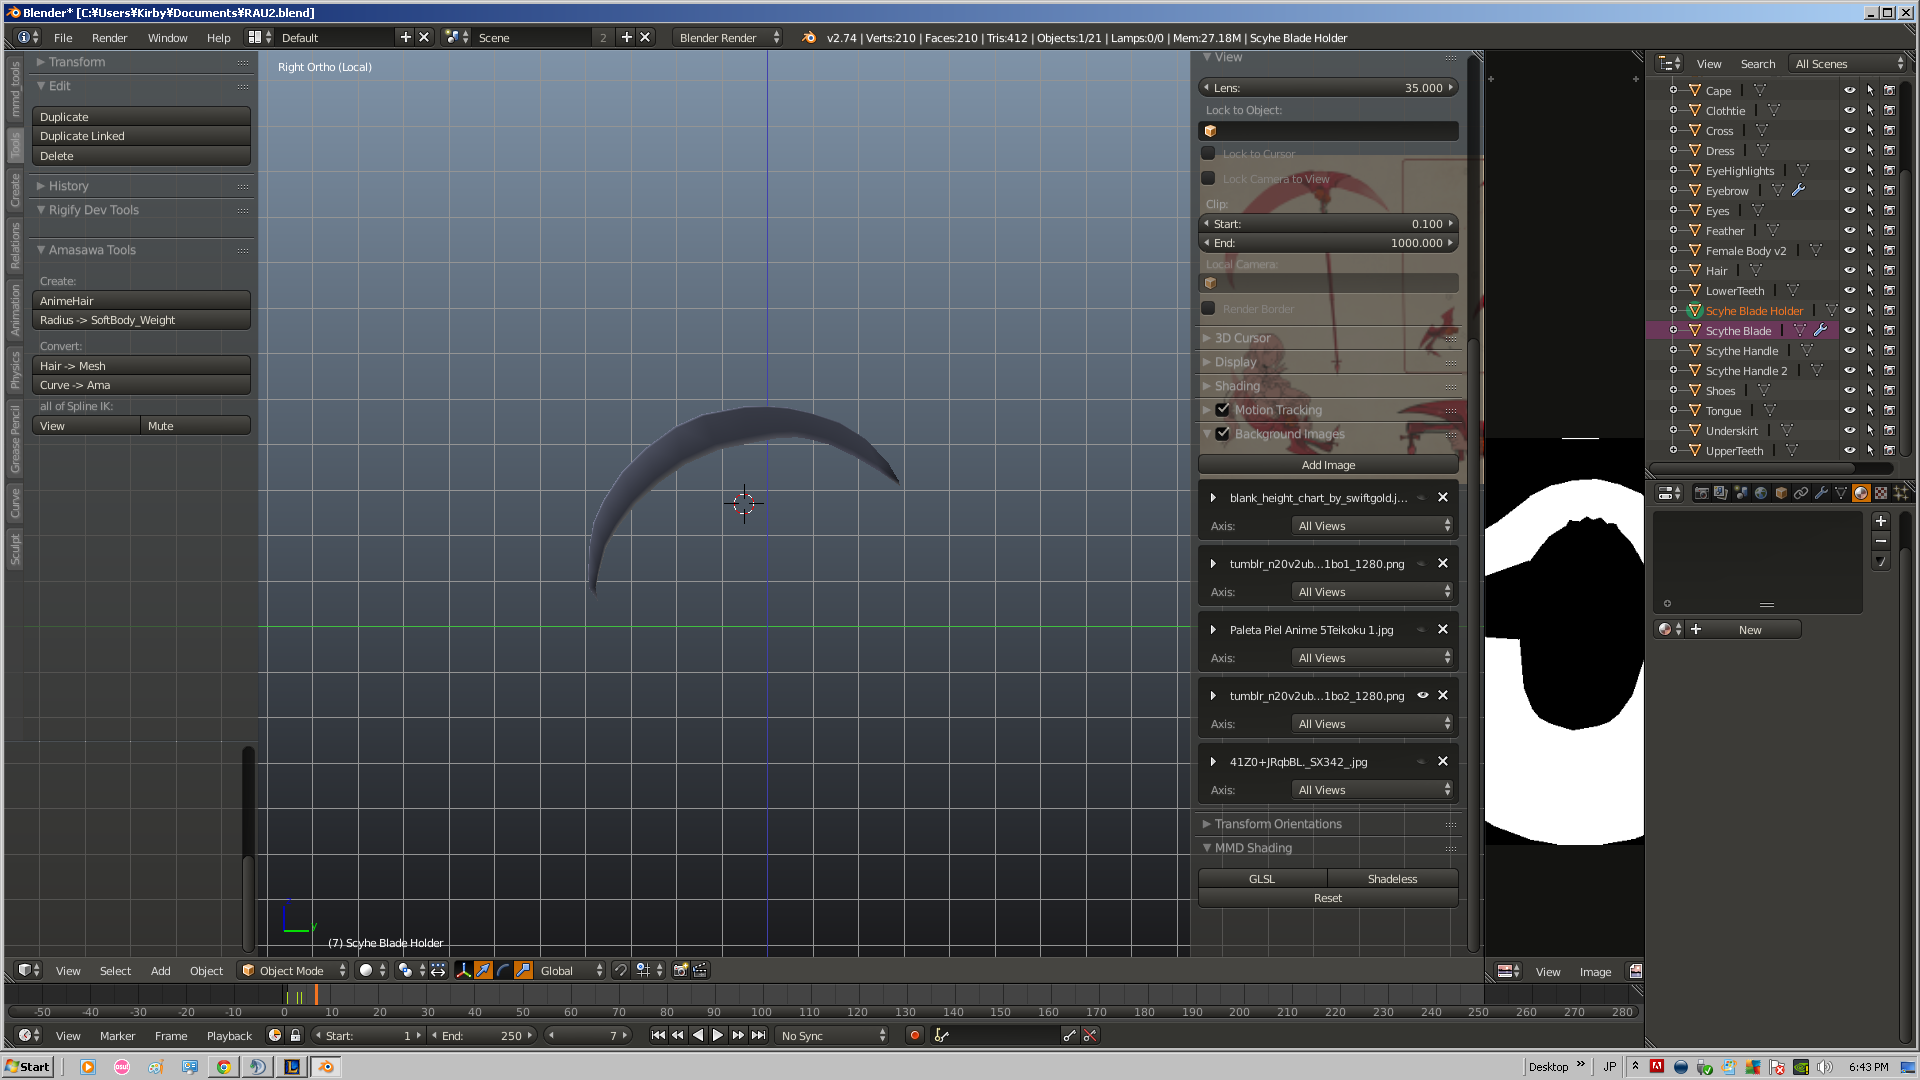Open the Mesh data triangle tab

pyautogui.click(x=1841, y=493)
